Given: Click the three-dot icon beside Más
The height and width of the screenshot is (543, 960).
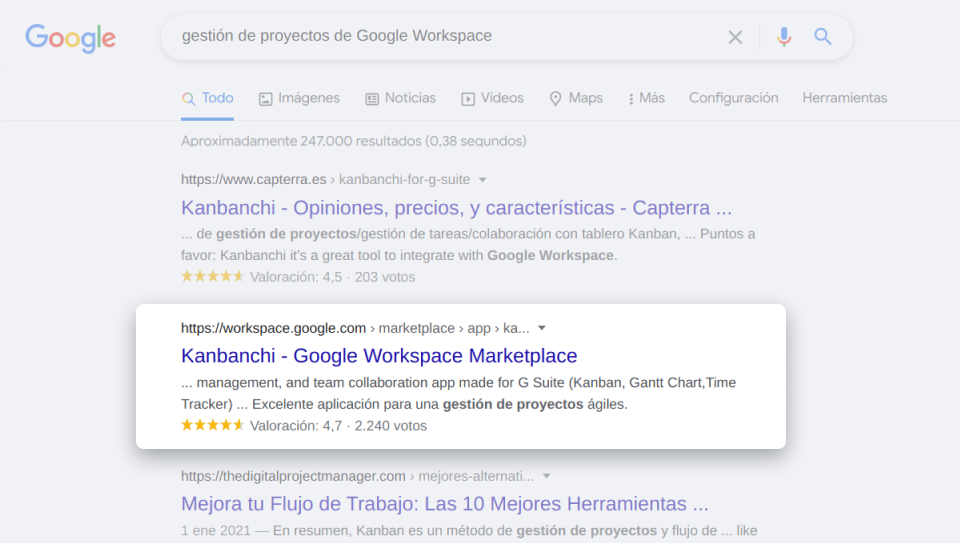Looking at the screenshot, I should (x=631, y=99).
